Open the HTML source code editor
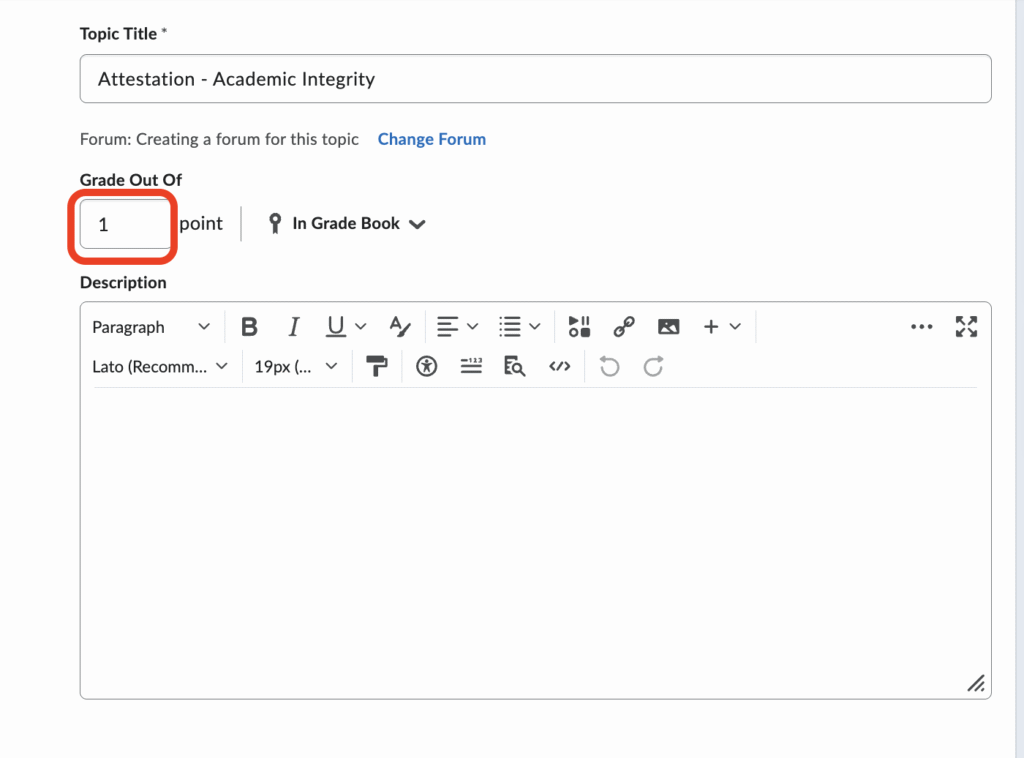This screenshot has height=758, width=1024. pyautogui.click(x=560, y=367)
